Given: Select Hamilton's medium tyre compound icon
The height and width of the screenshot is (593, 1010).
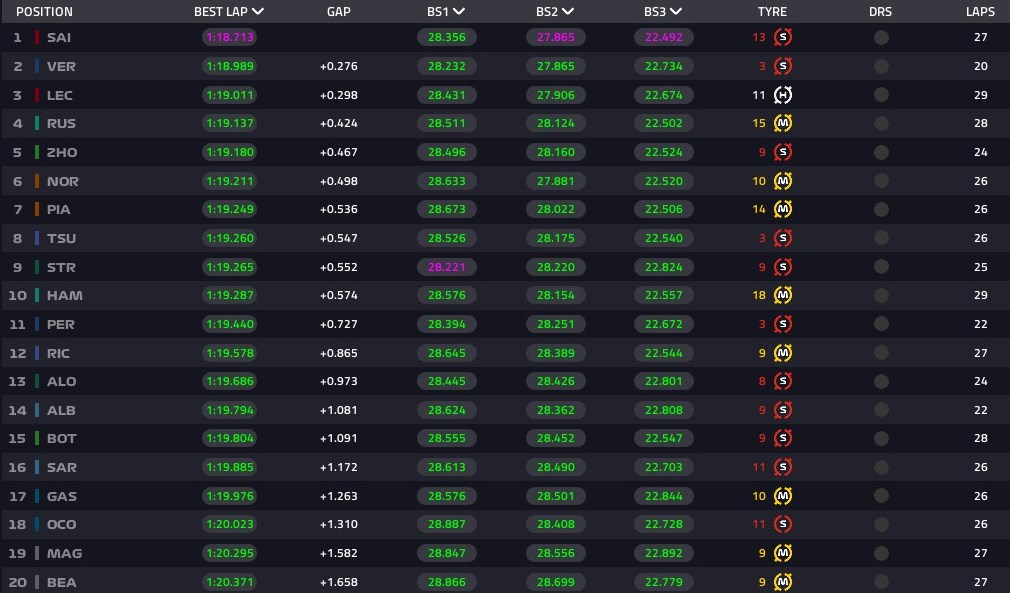Looking at the screenshot, I should click(783, 295).
